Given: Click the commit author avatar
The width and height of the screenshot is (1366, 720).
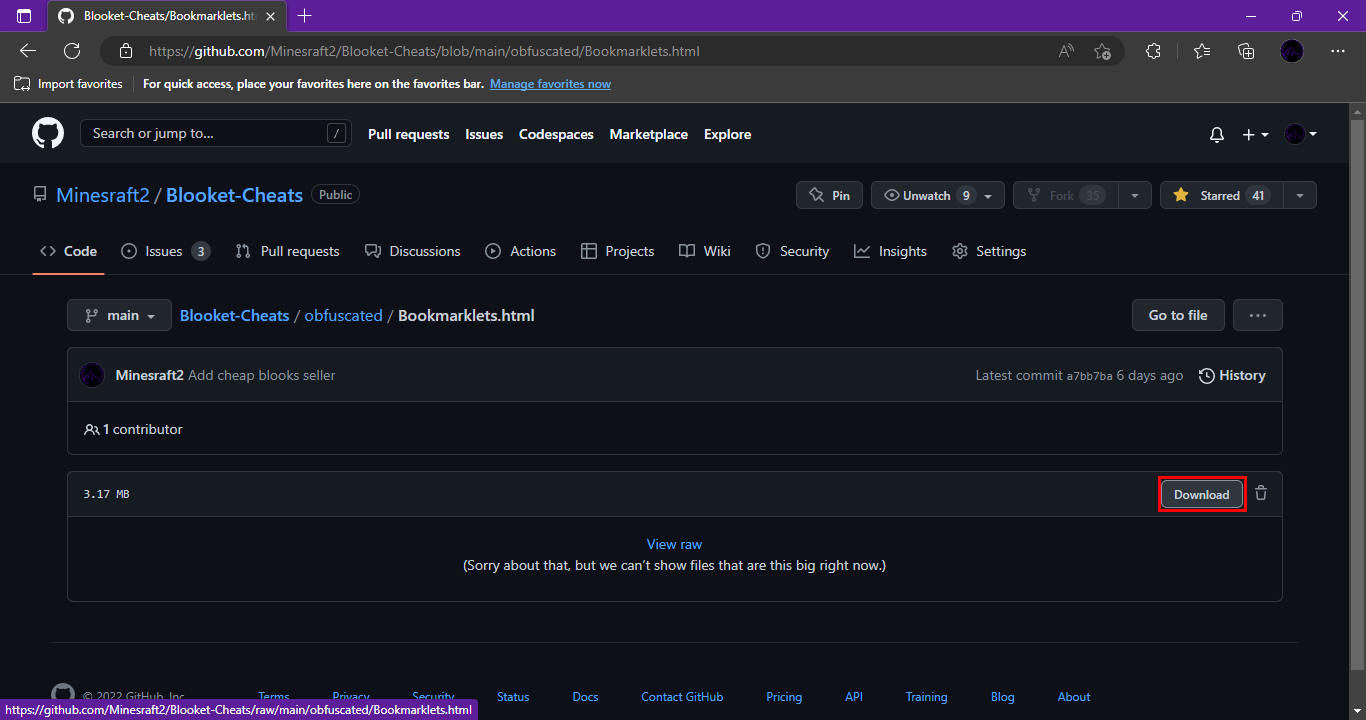Looking at the screenshot, I should (x=92, y=375).
